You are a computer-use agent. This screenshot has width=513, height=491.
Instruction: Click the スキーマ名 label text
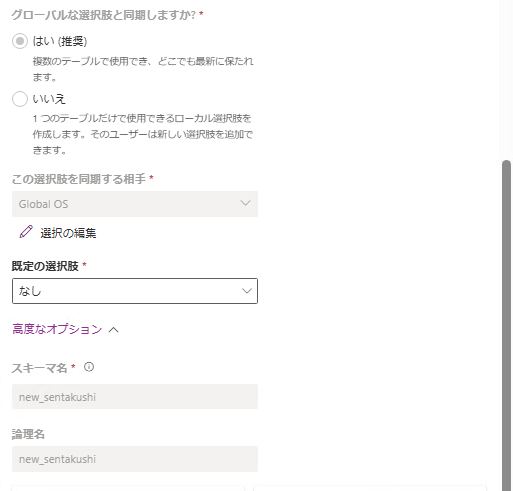pyautogui.click(x=39, y=368)
